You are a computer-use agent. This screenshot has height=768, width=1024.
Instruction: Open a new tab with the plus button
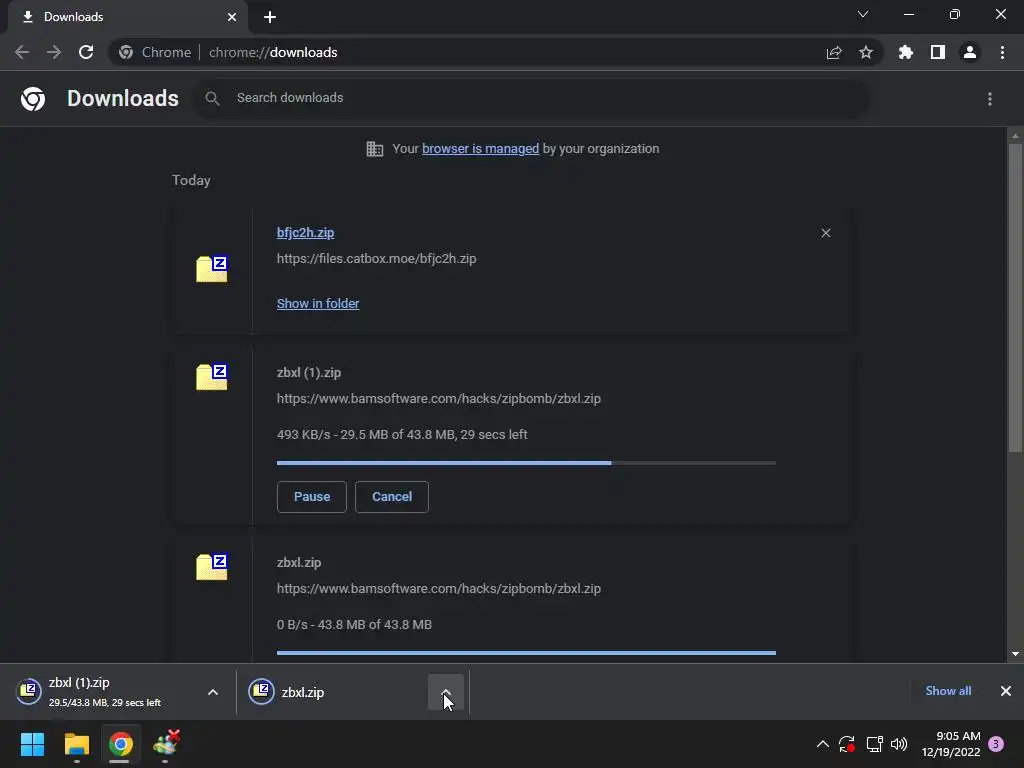click(x=270, y=17)
